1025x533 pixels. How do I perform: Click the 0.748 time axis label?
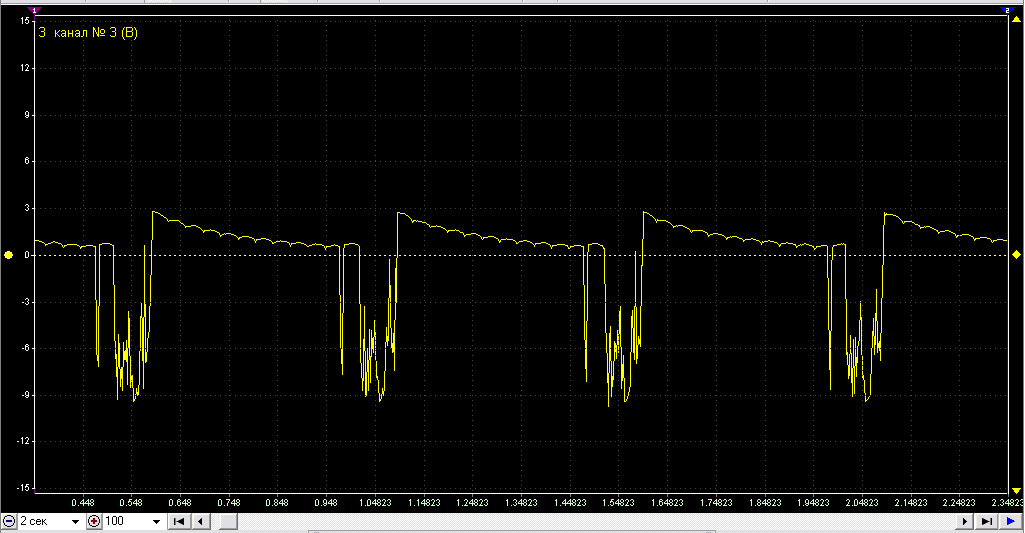tap(229, 503)
